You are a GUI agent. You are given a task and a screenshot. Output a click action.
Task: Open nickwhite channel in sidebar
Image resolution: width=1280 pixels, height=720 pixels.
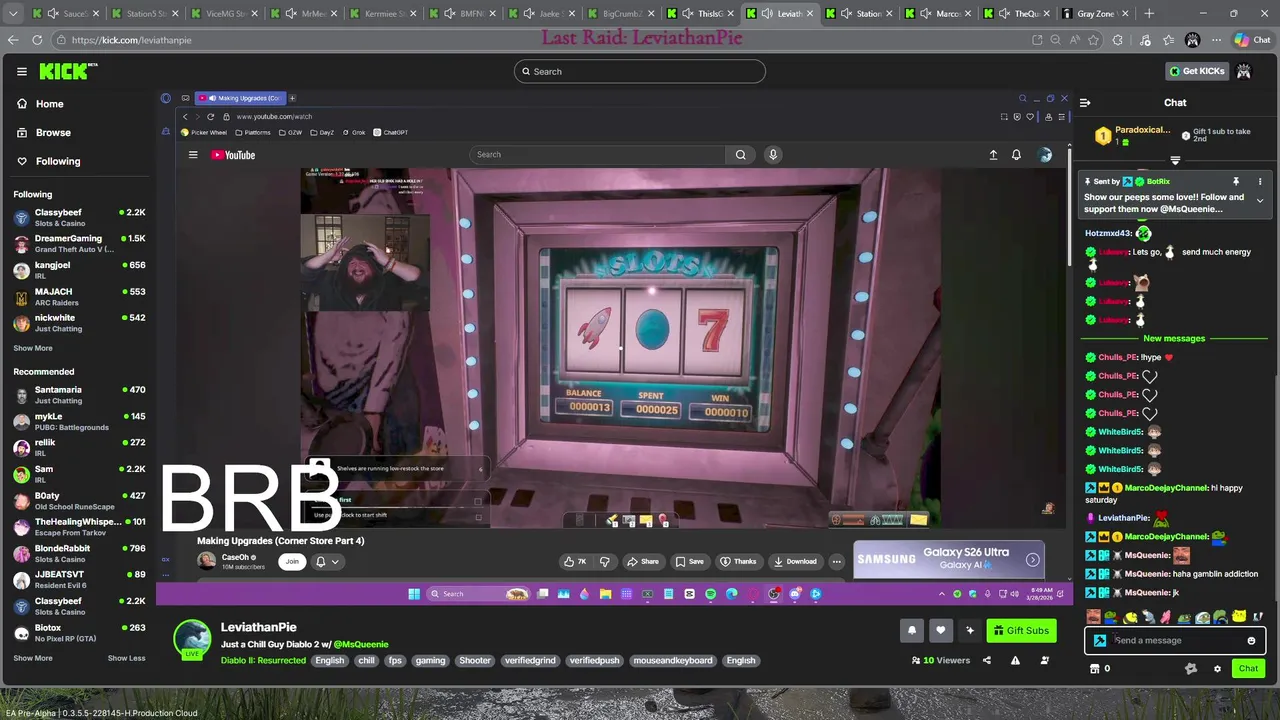(x=78, y=322)
